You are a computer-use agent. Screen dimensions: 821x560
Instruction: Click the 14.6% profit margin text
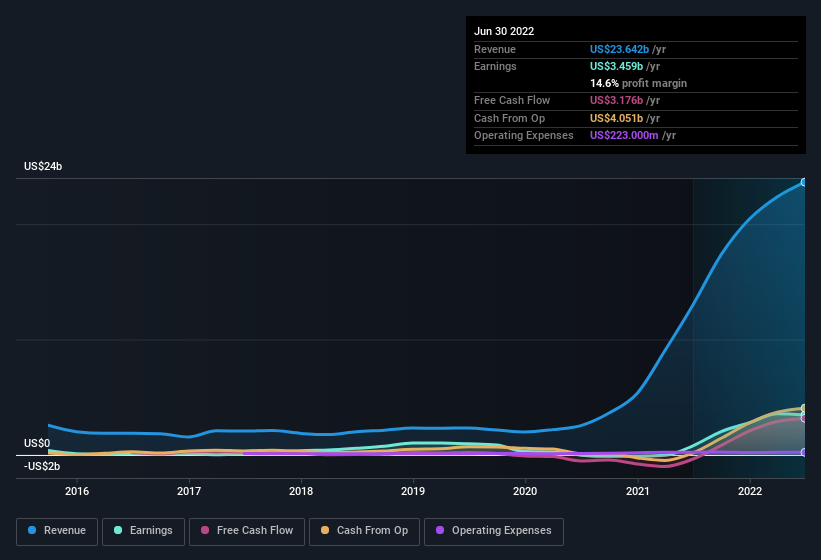638,83
